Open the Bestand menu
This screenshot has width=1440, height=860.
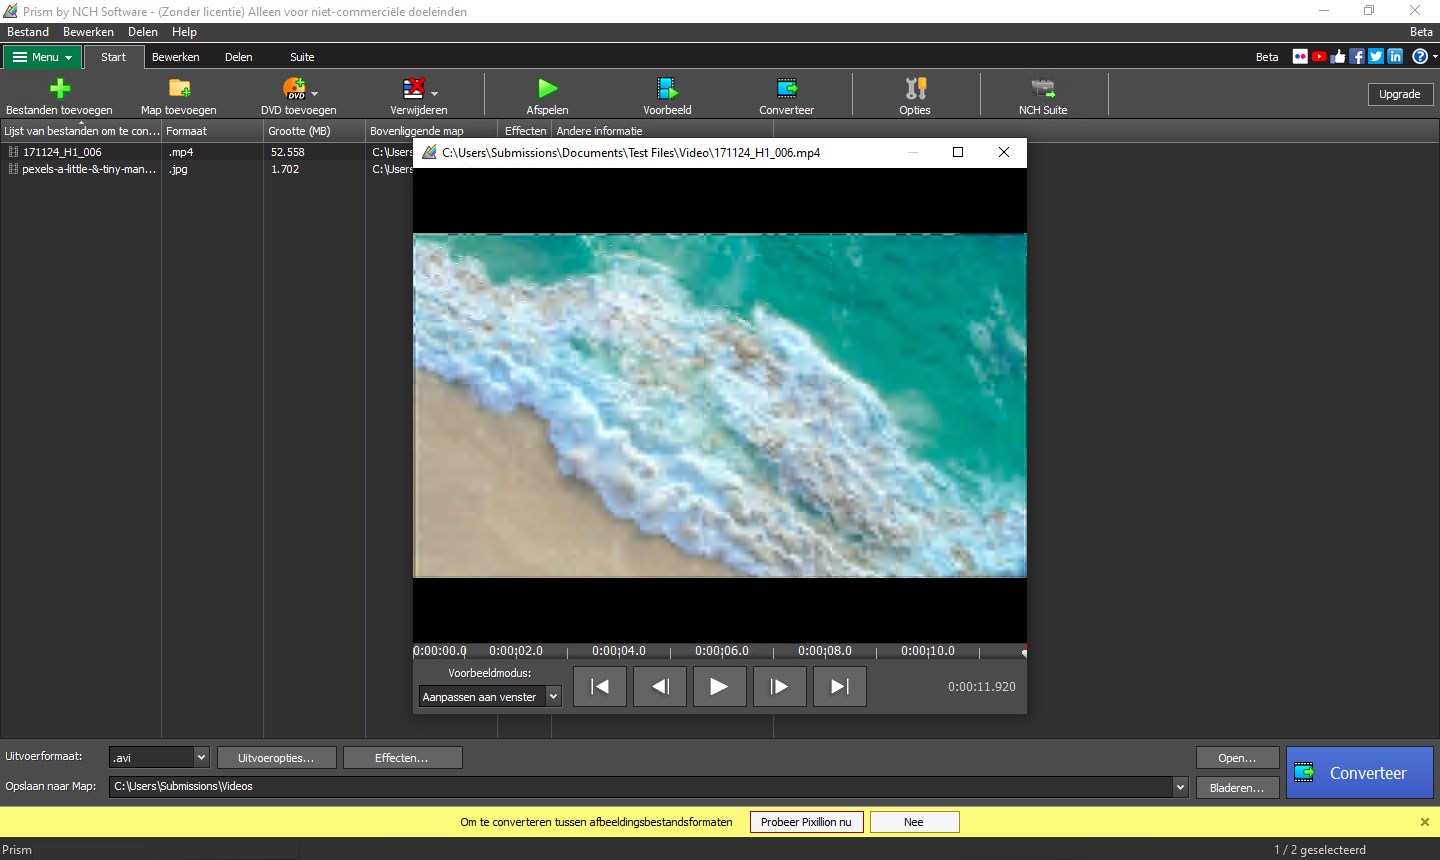(x=28, y=32)
